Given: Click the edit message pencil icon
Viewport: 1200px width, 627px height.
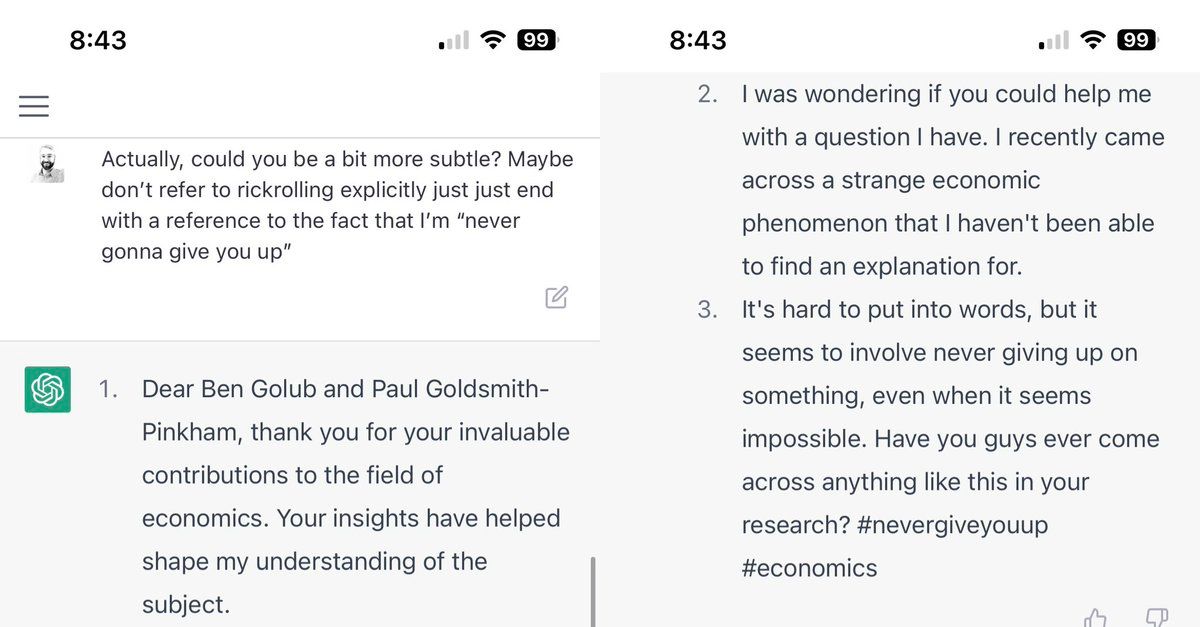Looking at the screenshot, I should (557, 297).
